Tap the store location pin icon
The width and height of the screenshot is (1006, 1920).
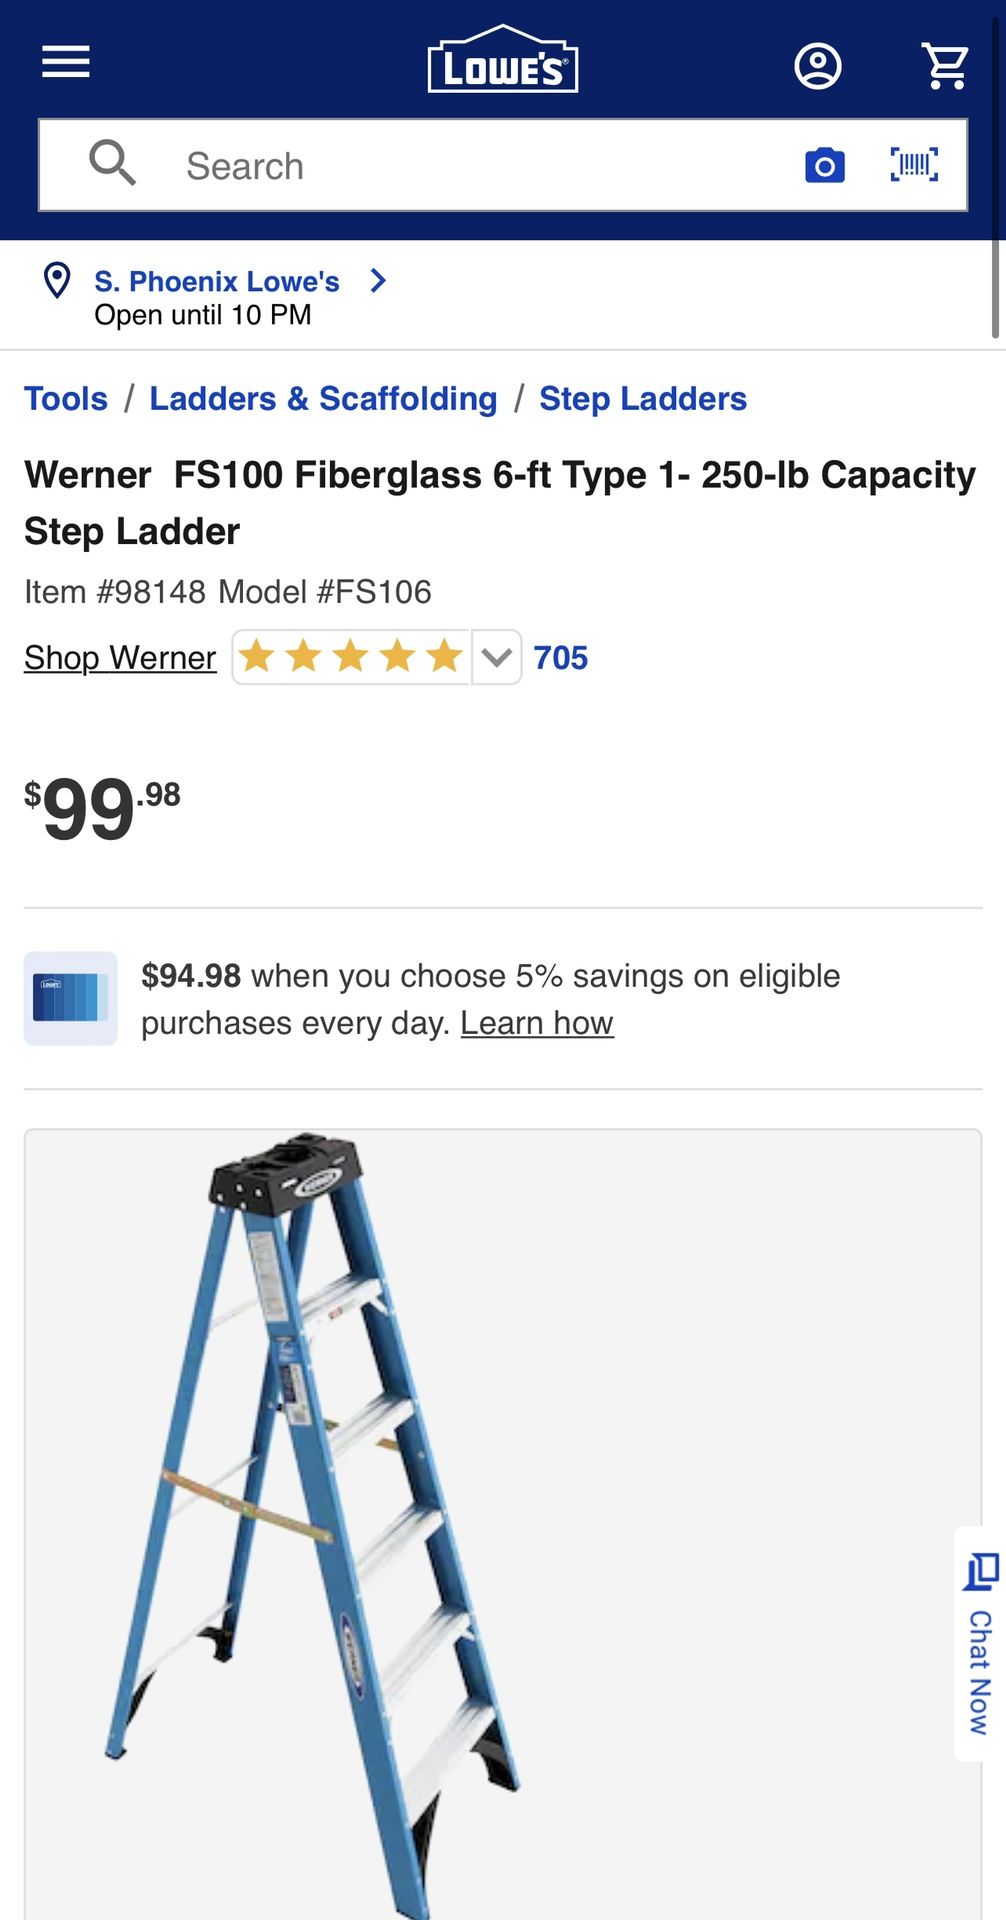click(57, 281)
